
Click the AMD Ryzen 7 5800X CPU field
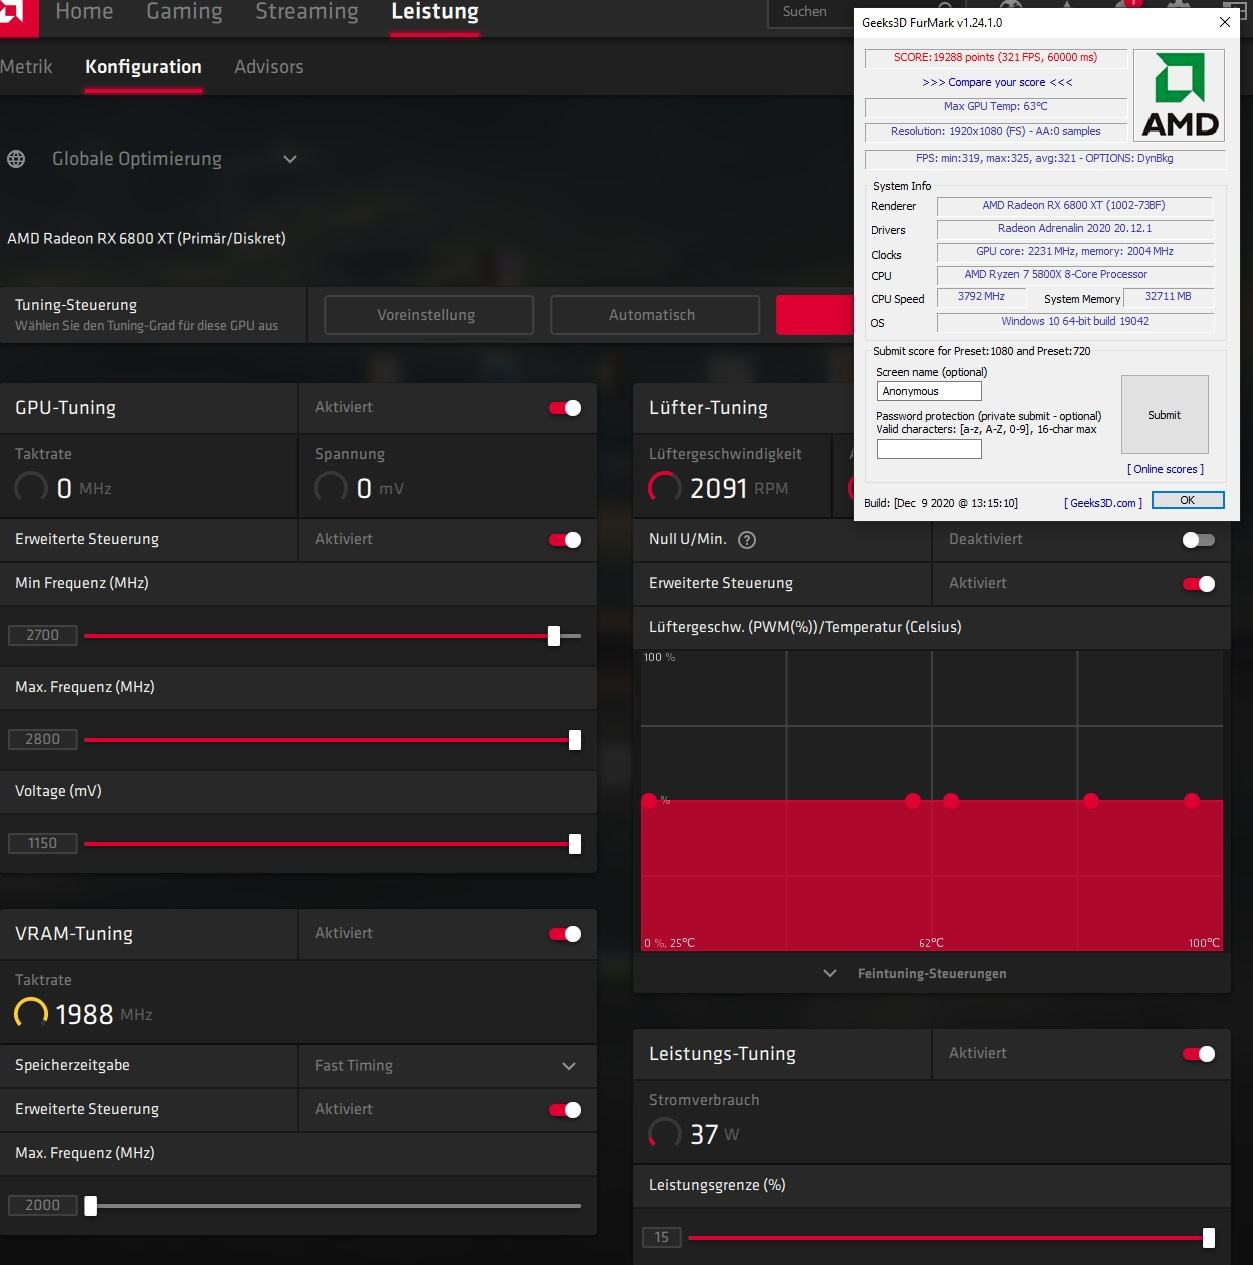point(1074,274)
